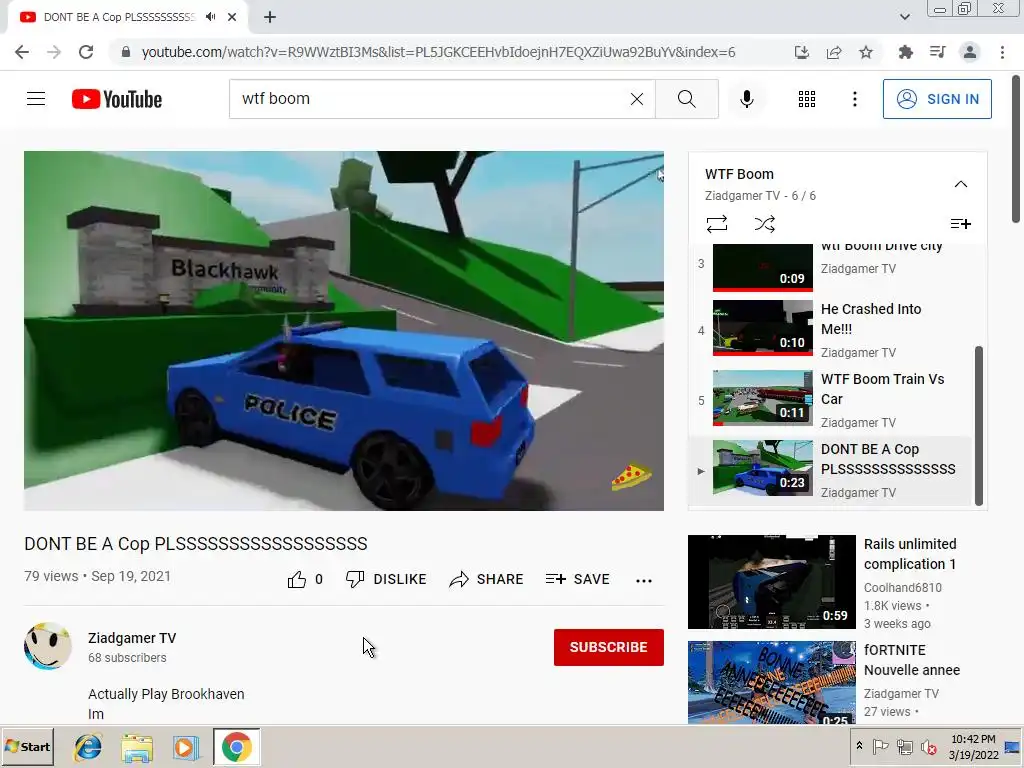Viewport: 1024px width, 768px height.
Task: Bookmark this page with star
Action: [x=866, y=52]
